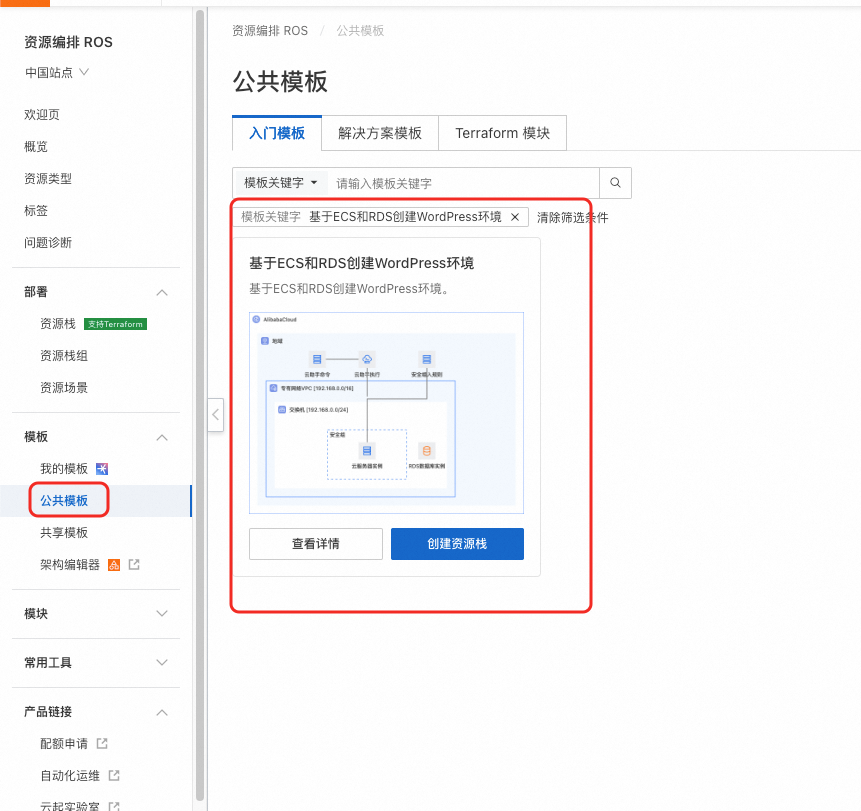
Task: Switch to the 解决方案模板 tab
Action: pos(380,133)
